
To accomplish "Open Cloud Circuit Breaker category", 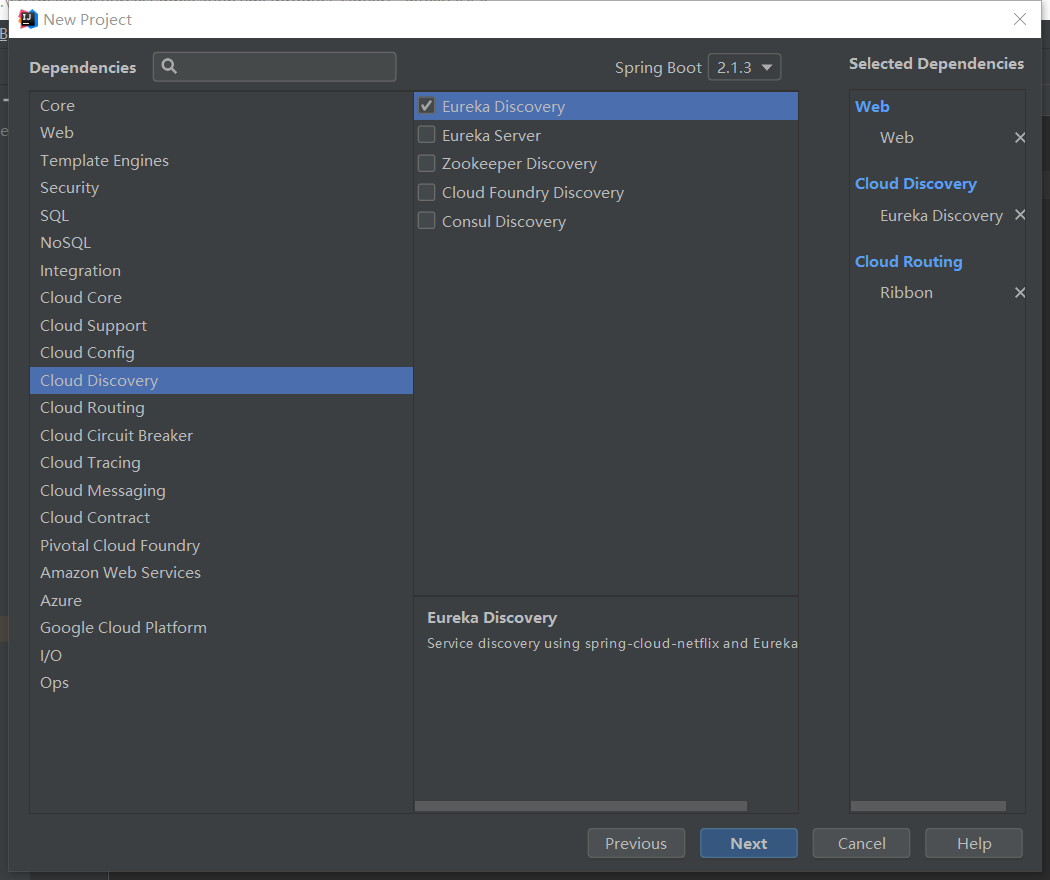I will pos(222,435).
